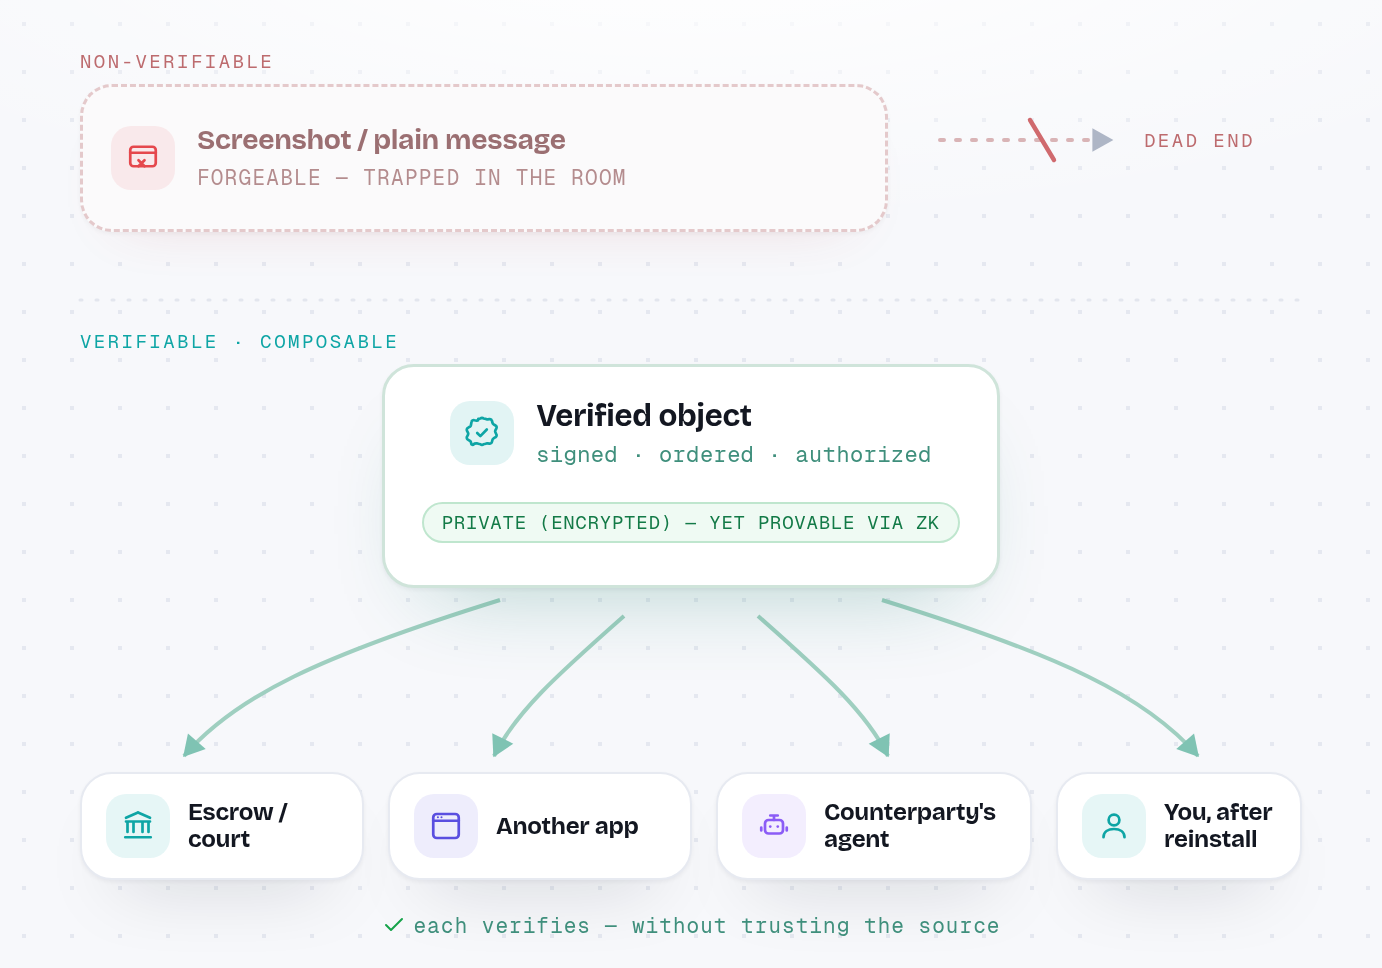Viewport: 1382px width, 968px height.
Task: Click the green checkmark beside 'each verifies'
Action: [394, 925]
